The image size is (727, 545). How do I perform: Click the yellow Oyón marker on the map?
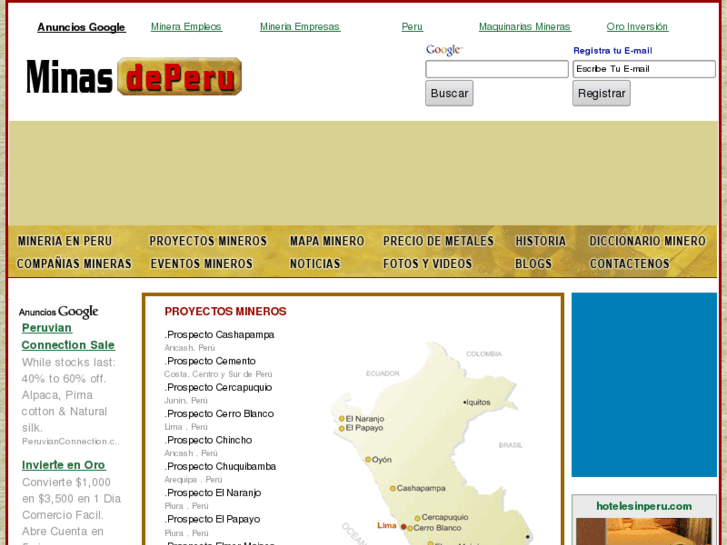tap(368, 460)
